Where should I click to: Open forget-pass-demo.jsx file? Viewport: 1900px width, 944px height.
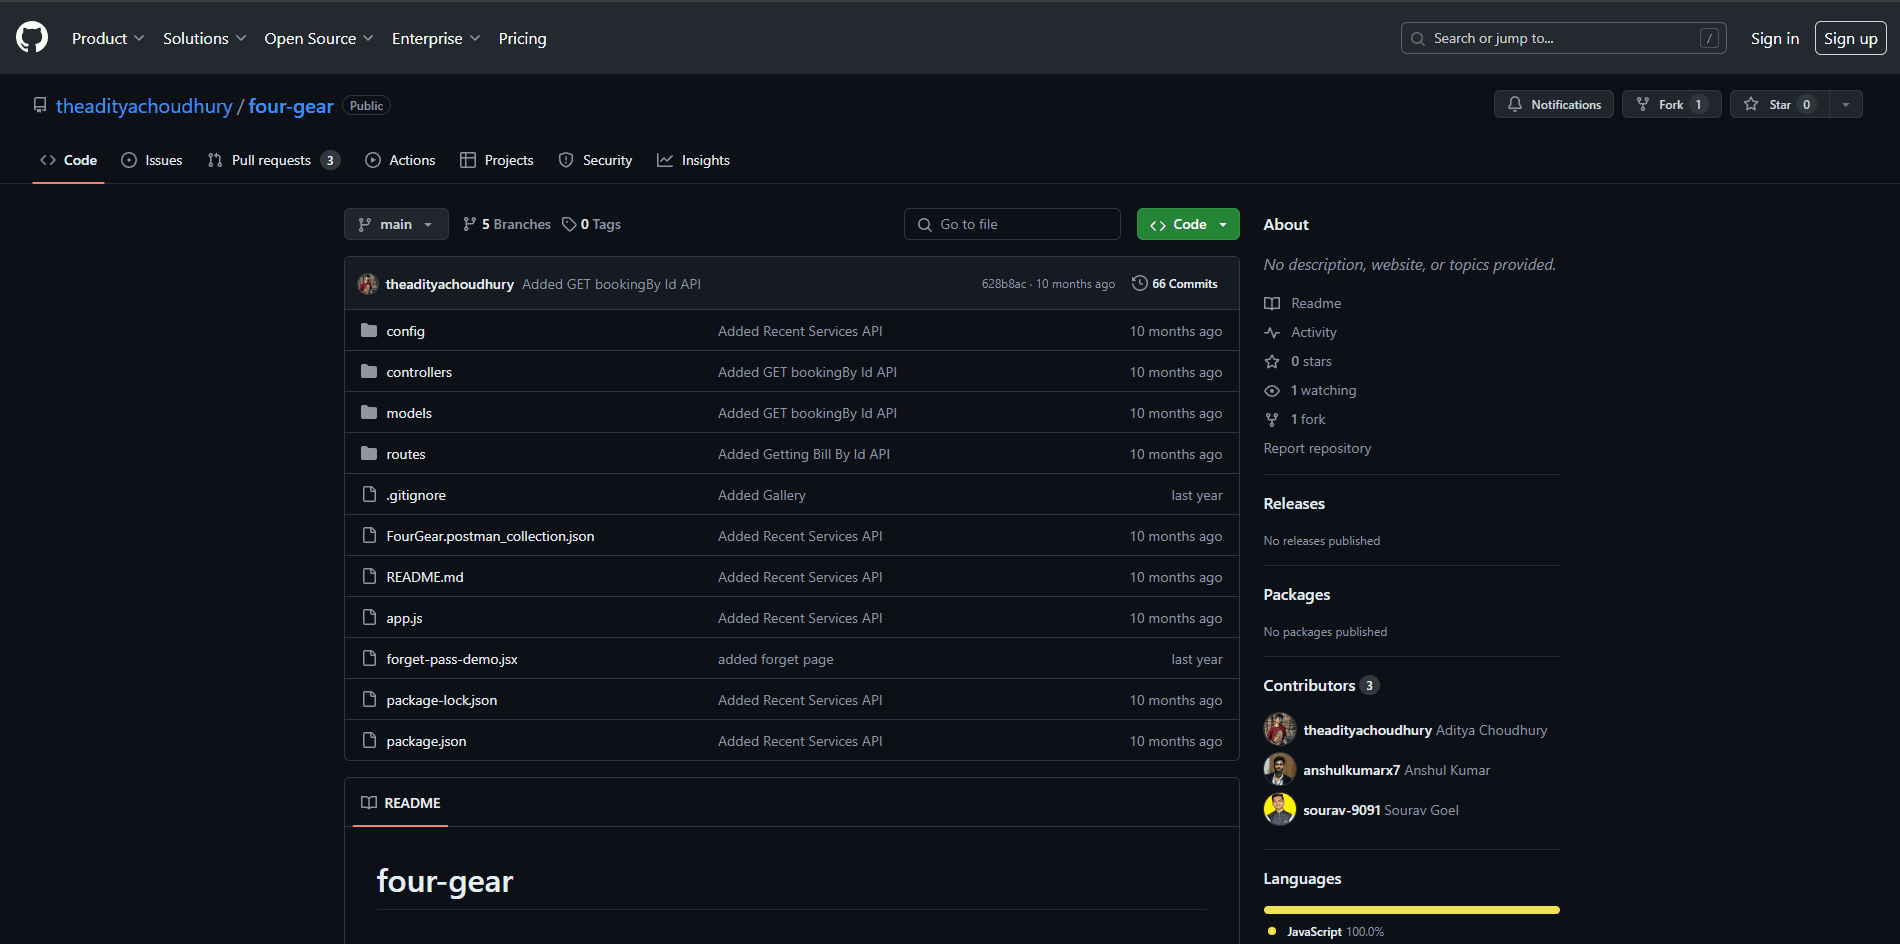coord(452,659)
